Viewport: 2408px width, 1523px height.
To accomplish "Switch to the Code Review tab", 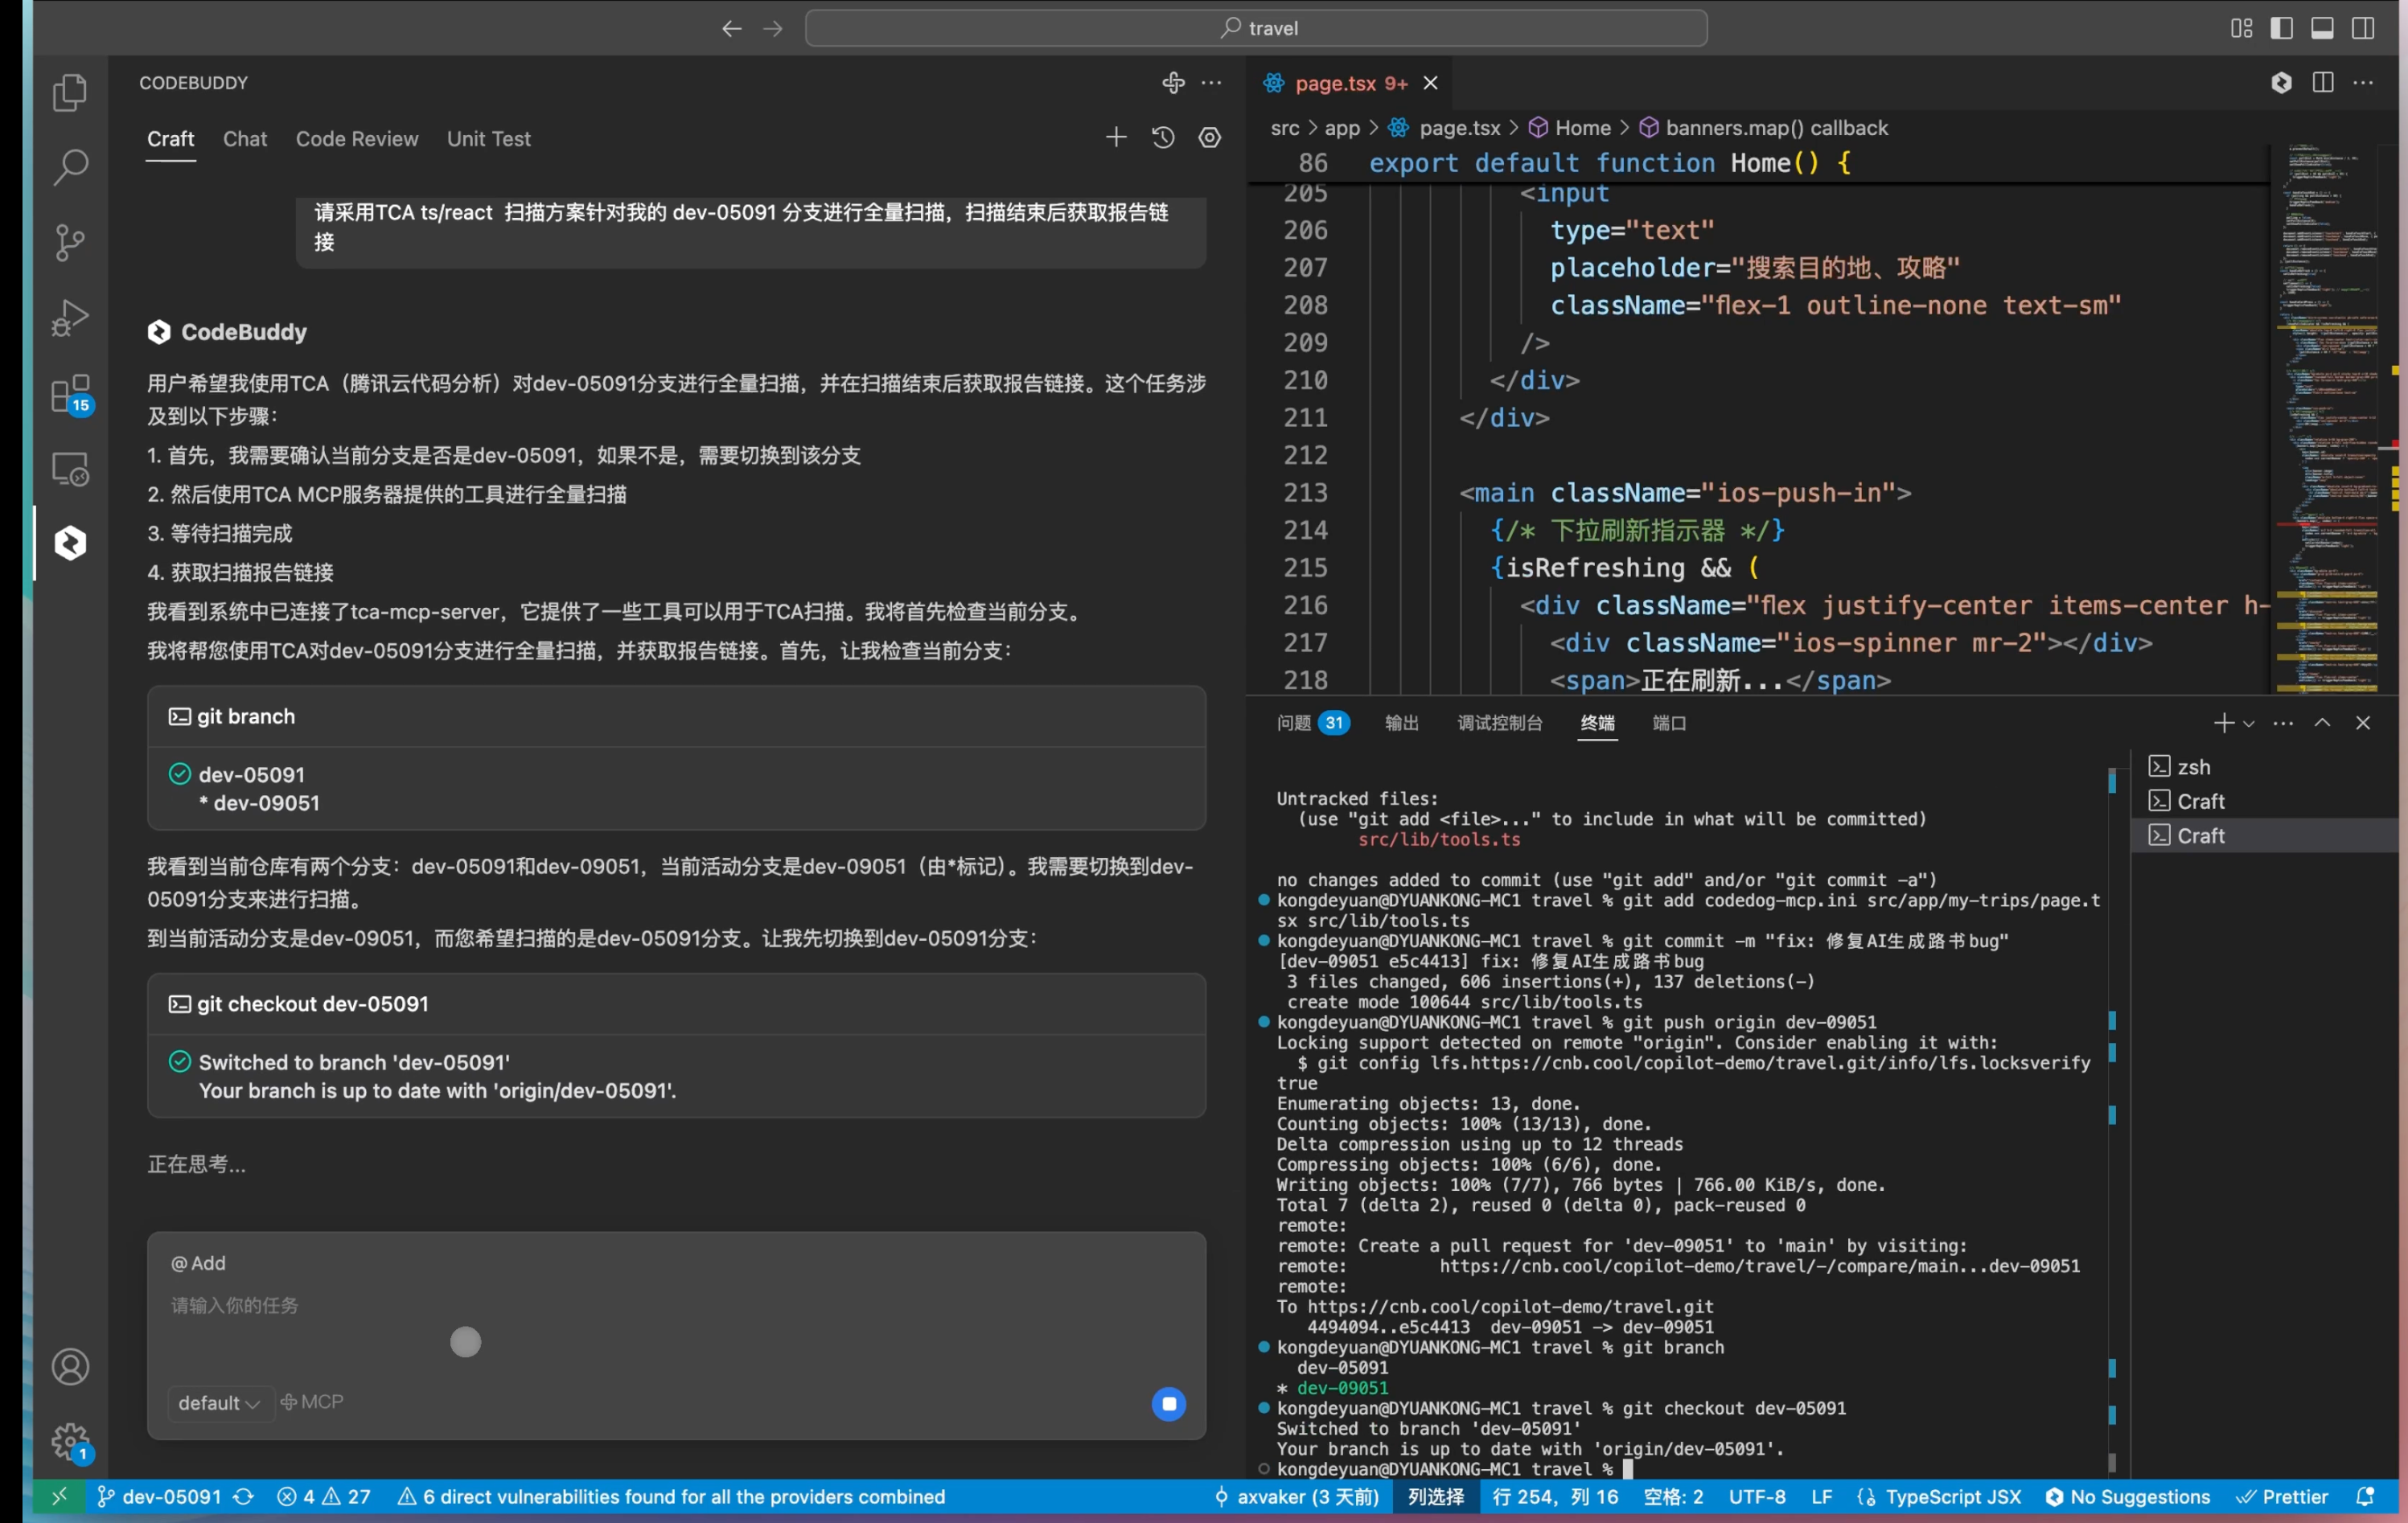I will point(356,139).
